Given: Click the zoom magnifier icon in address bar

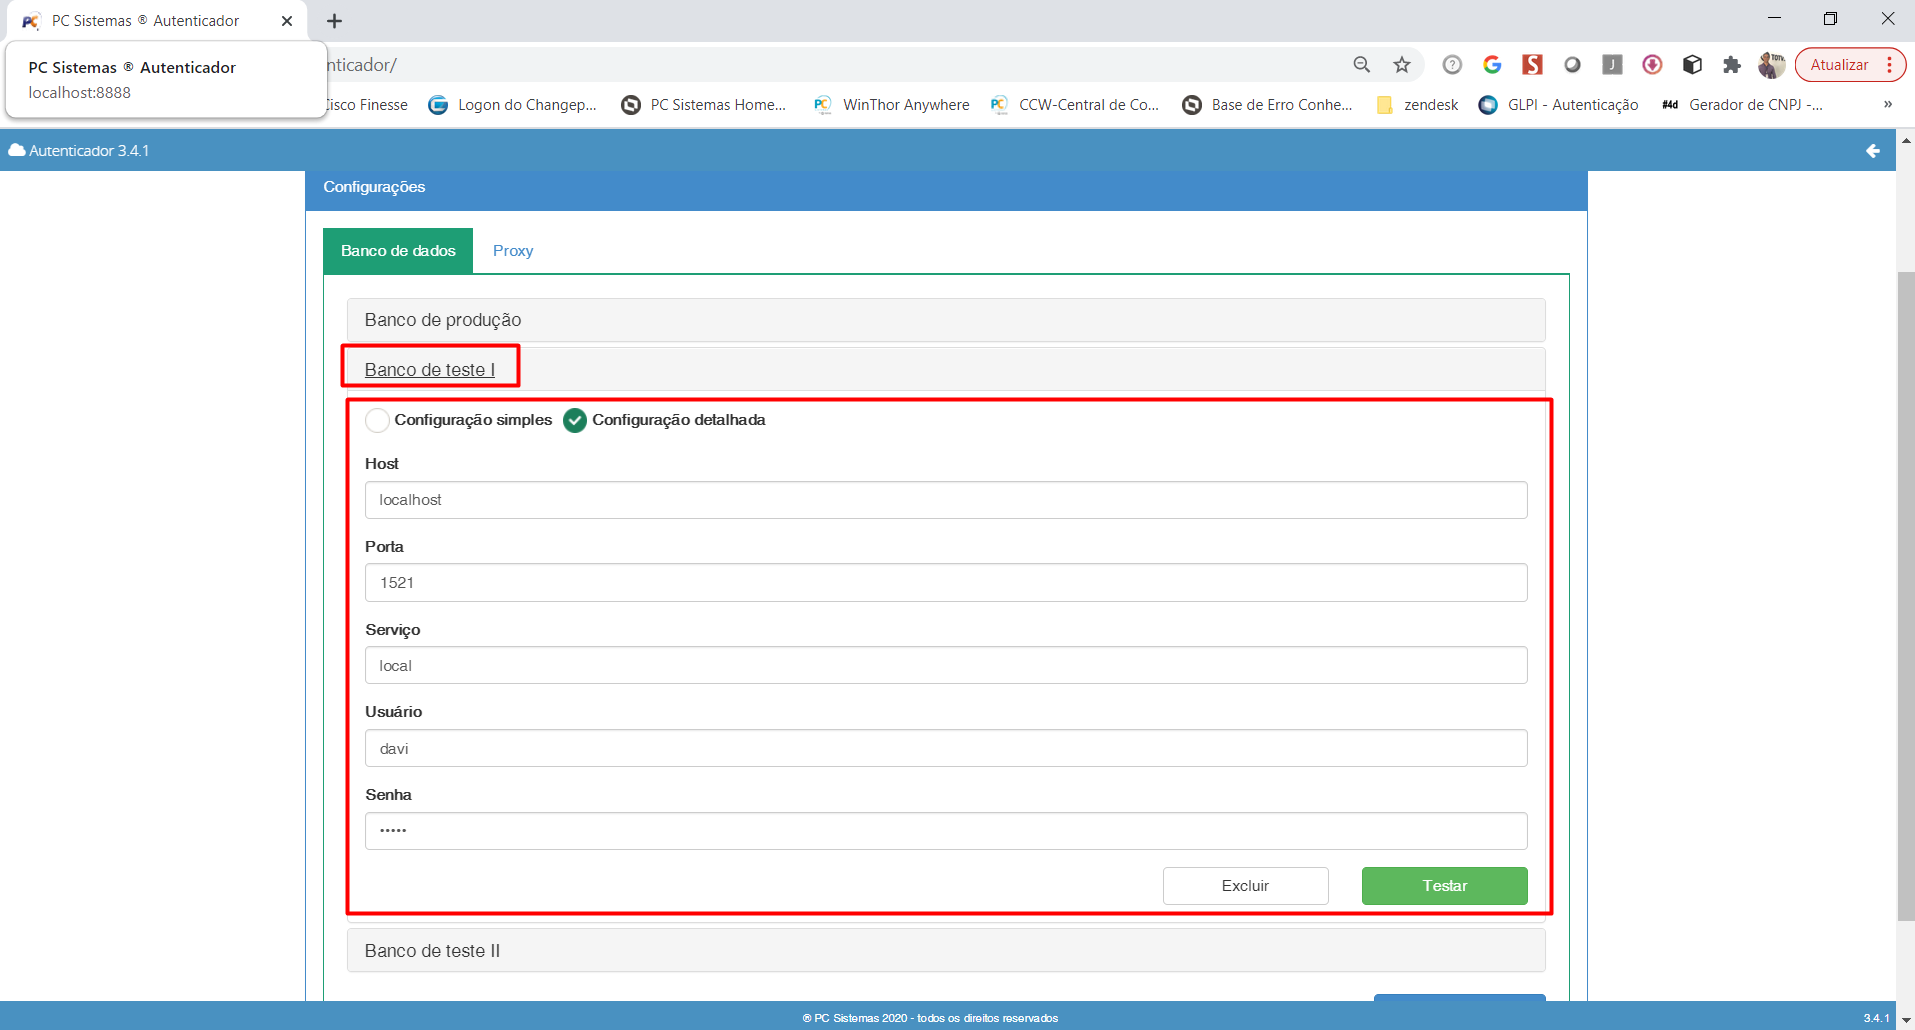Looking at the screenshot, I should point(1361,65).
